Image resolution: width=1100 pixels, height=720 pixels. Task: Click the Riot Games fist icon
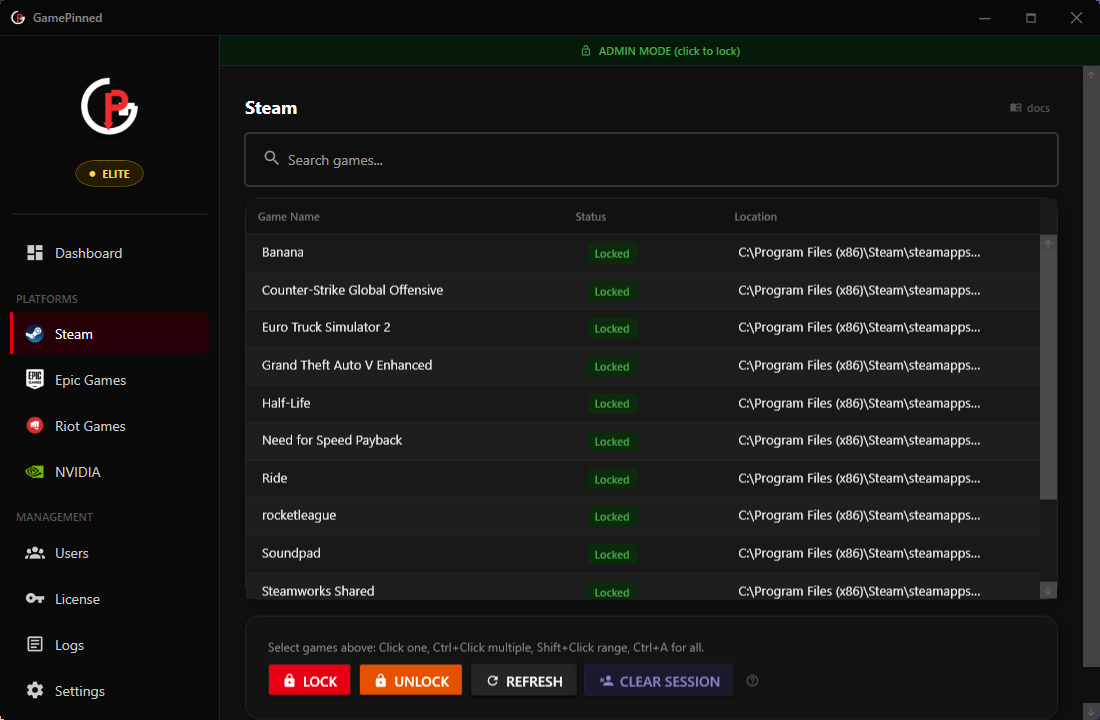click(34, 425)
